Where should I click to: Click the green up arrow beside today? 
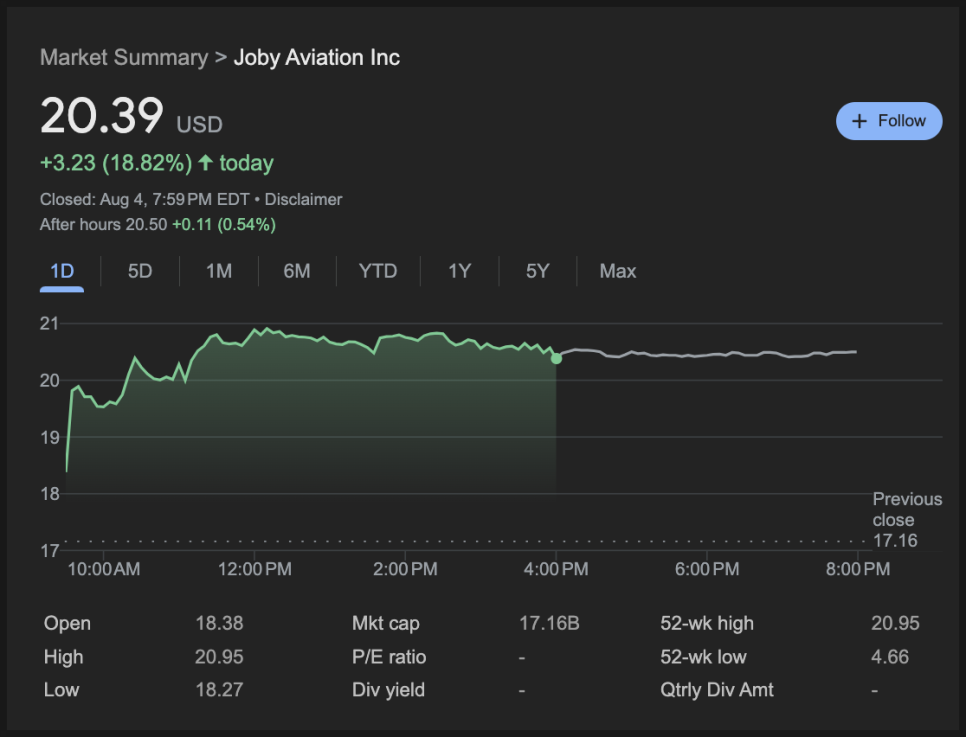[206, 163]
